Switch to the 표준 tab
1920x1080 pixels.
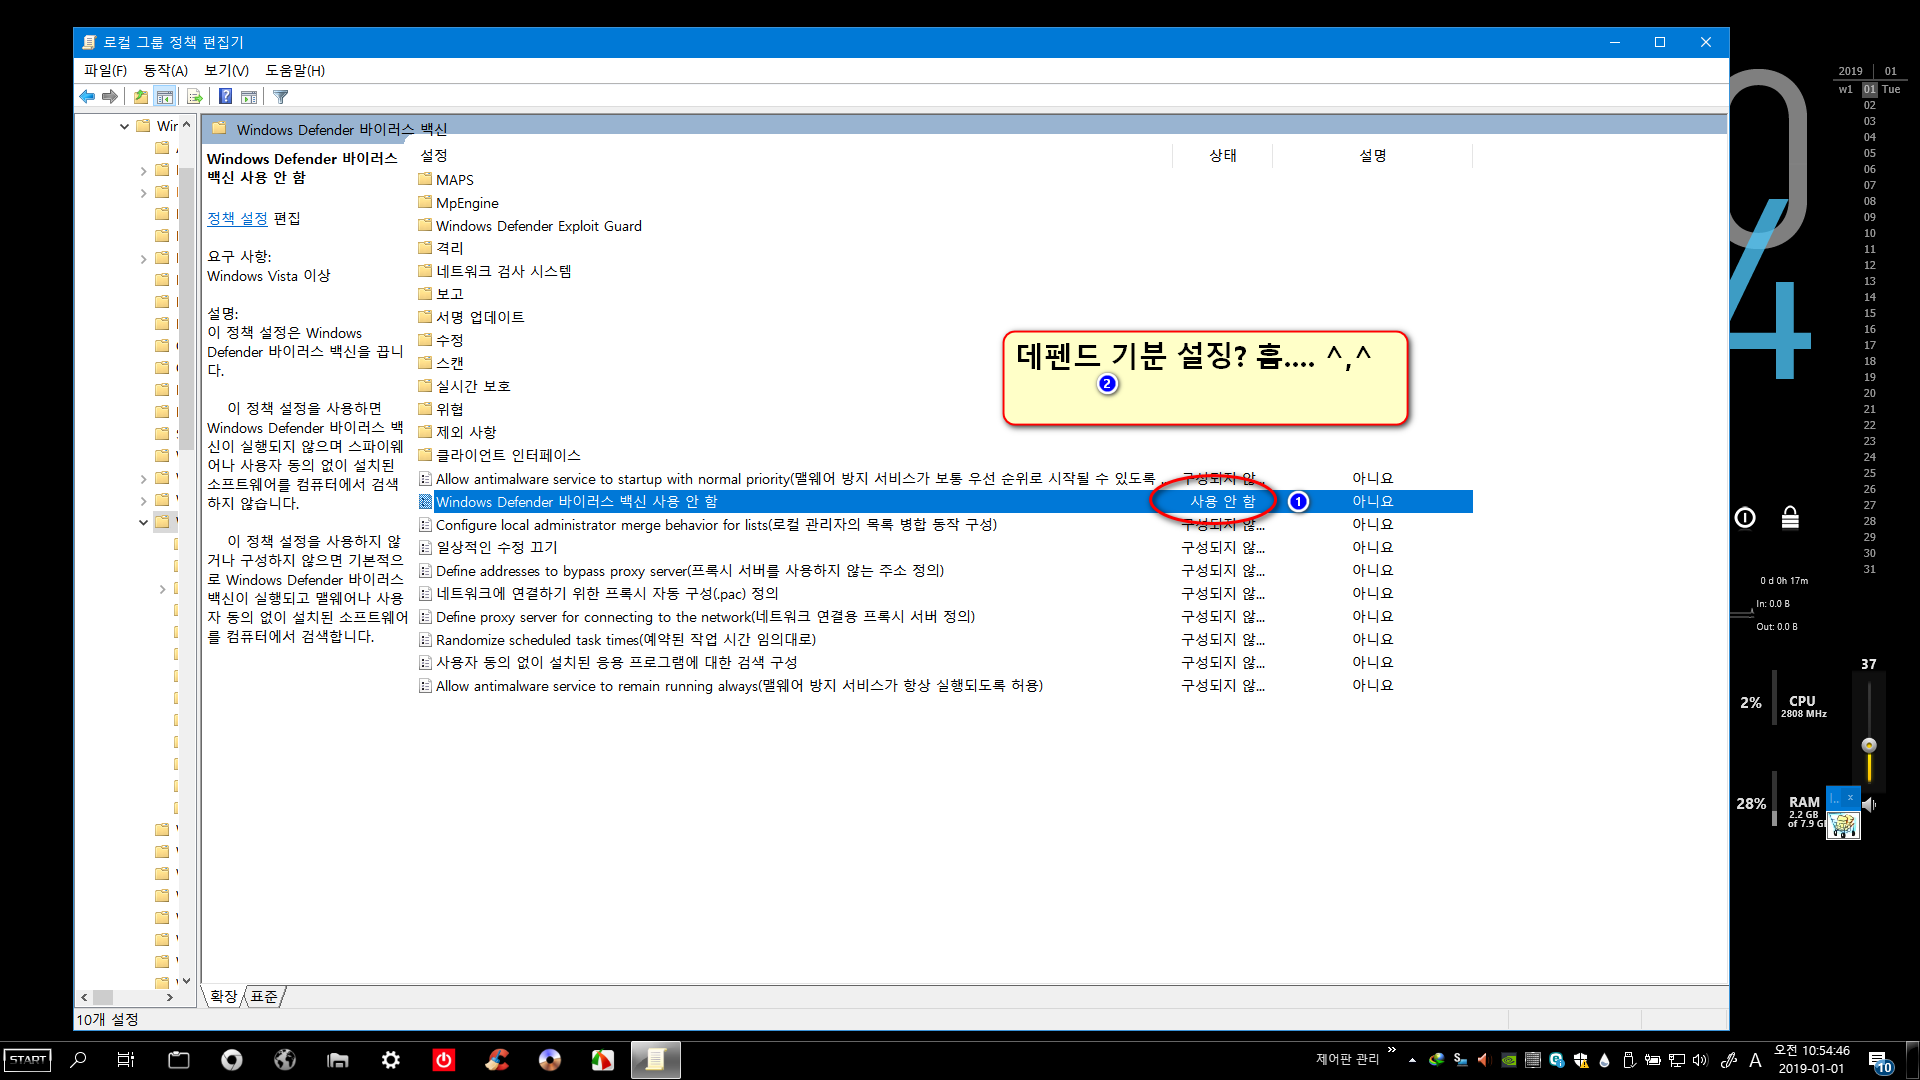264,996
